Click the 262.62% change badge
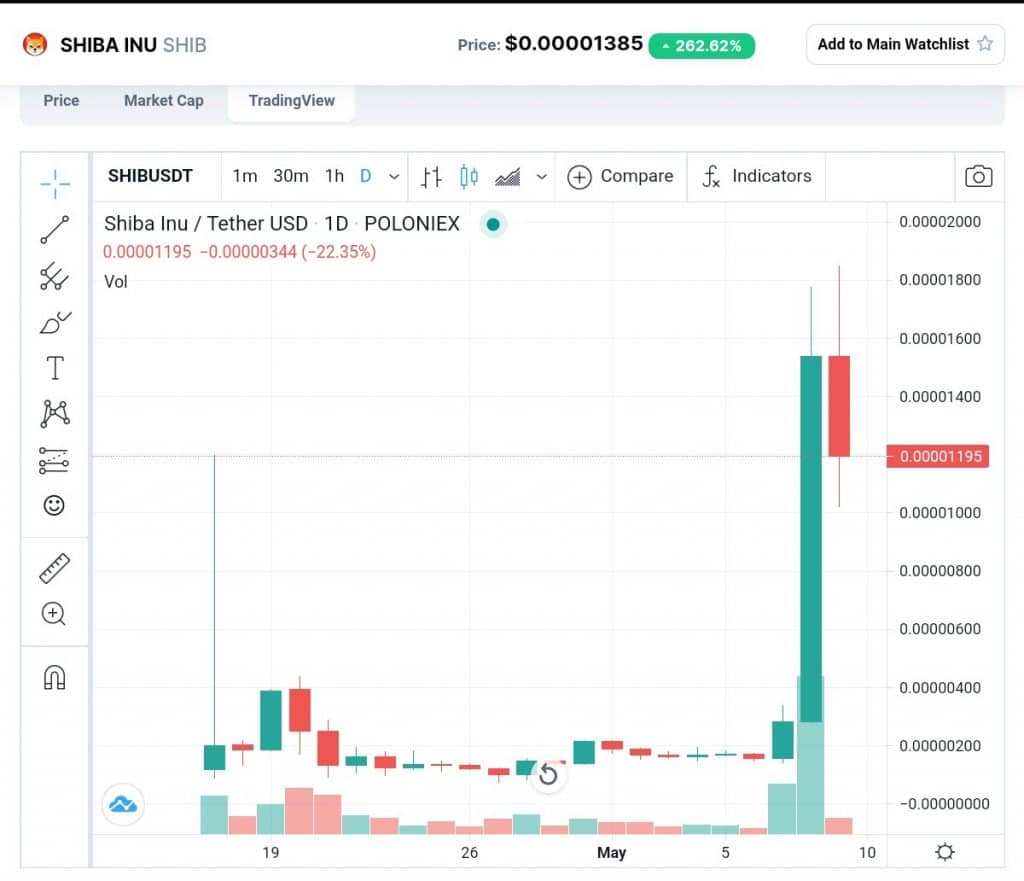The height and width of the screenshot is (881, 1024). pos(701,46)
